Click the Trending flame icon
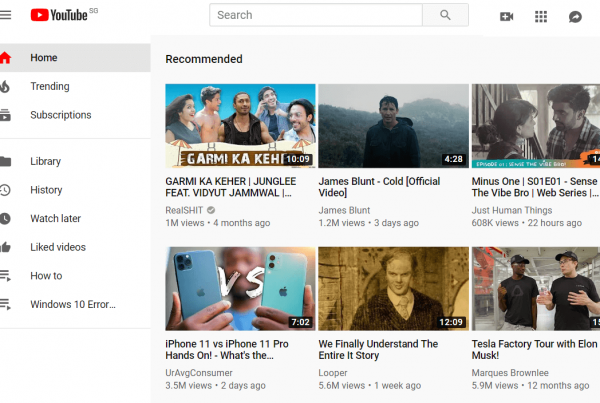The image size is (600, 403). (5, 86)
